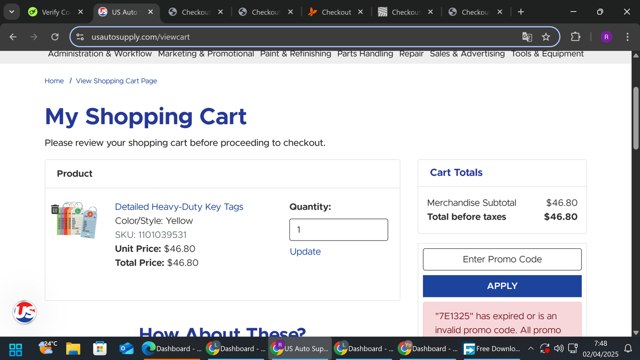640x360 pixels.
Task: Open the site information icon in address bar
Action: (x=80, y=37)
